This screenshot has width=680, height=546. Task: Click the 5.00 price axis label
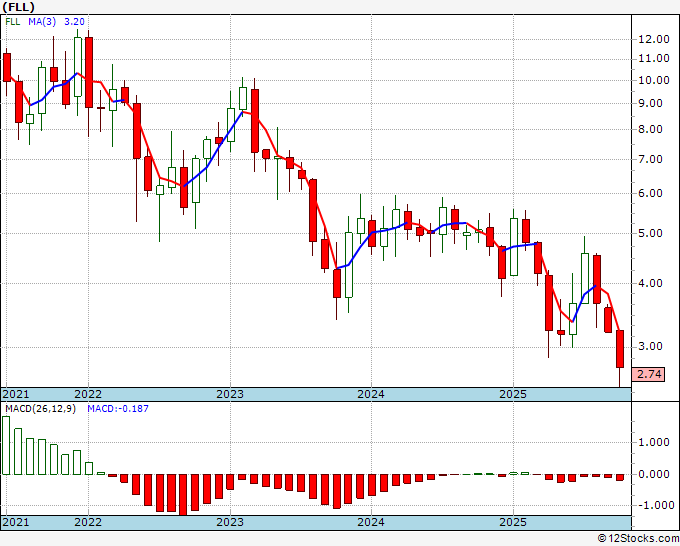coord(651,233)
